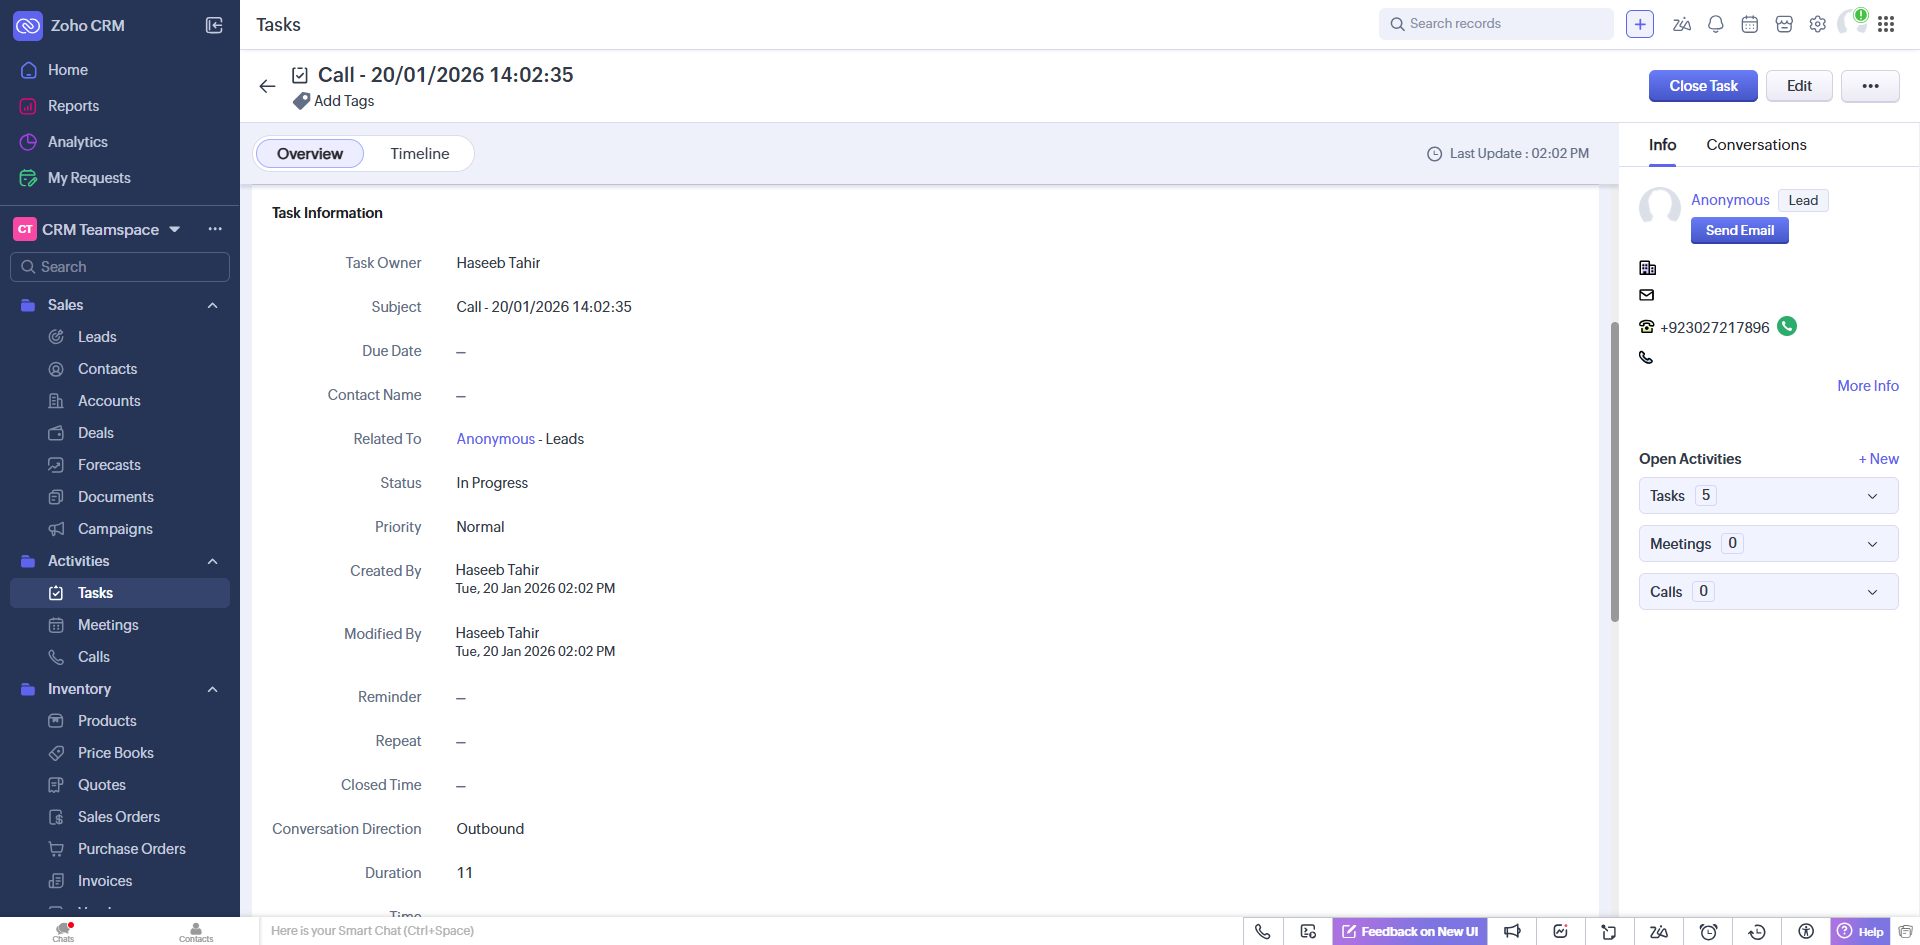The width and height of the screenshot is (1920, 945).
Task: Select the Overview view toggle
Action: 310,154
